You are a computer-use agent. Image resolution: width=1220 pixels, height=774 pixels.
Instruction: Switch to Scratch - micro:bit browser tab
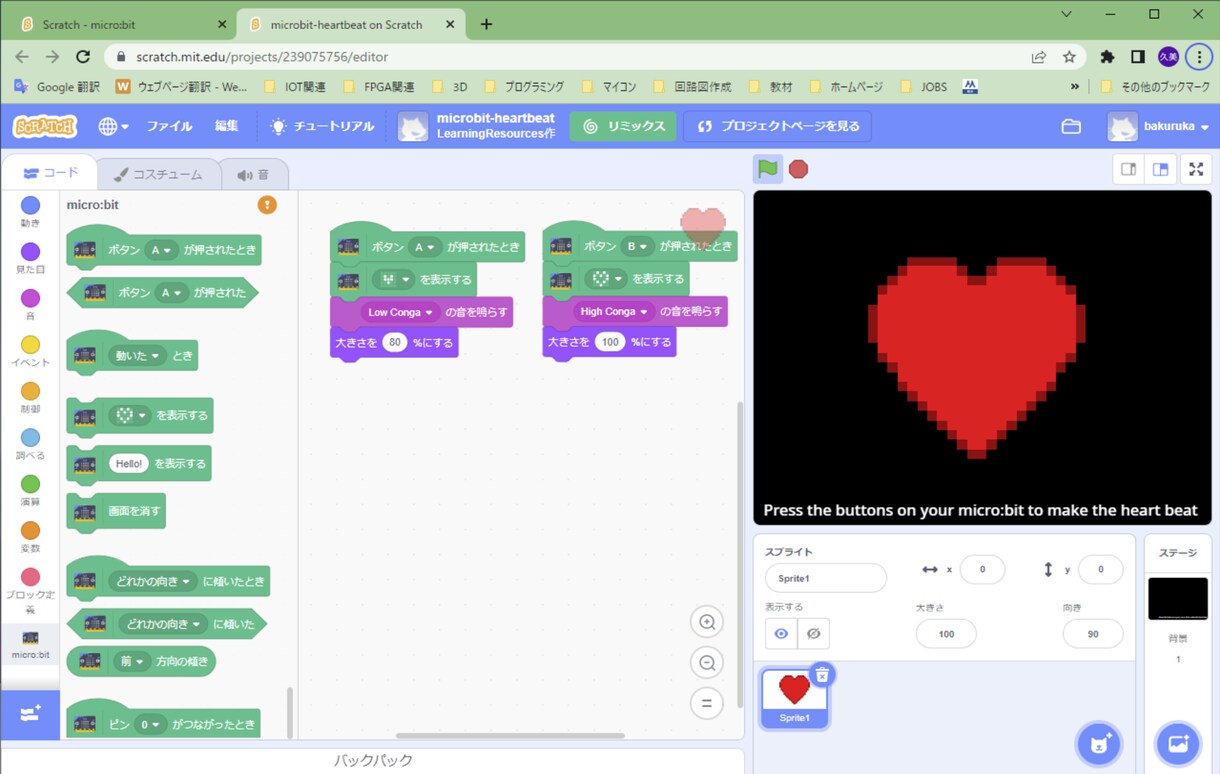tap(120, 24)
